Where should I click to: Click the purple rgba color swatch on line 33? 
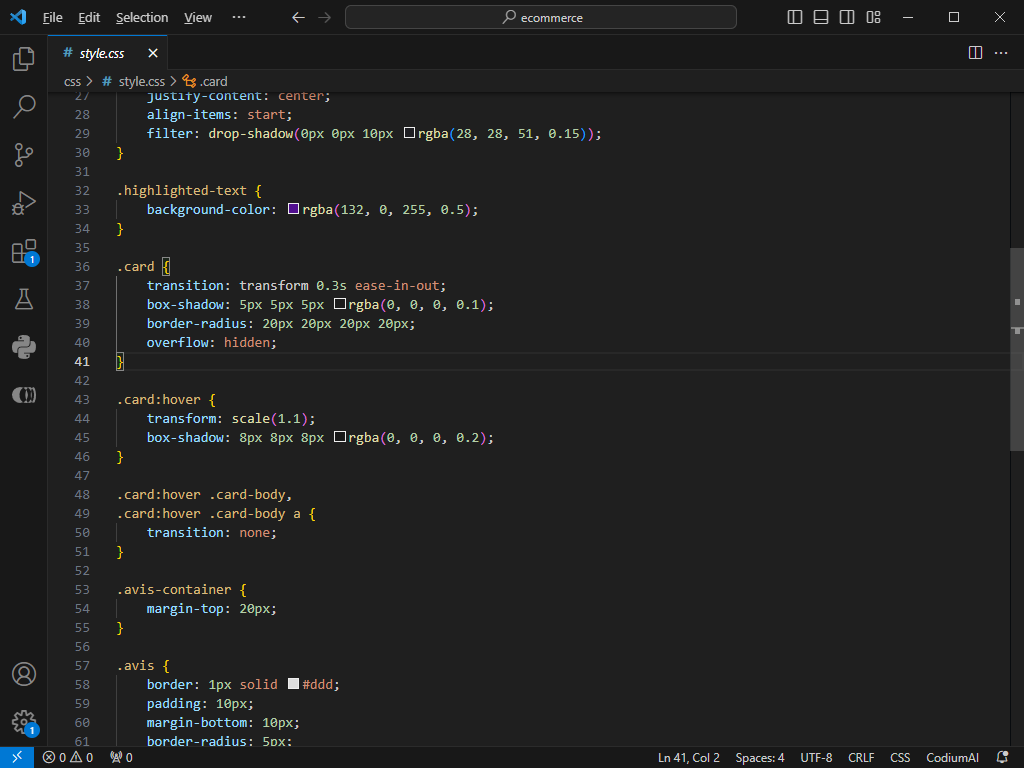(293, 209)
